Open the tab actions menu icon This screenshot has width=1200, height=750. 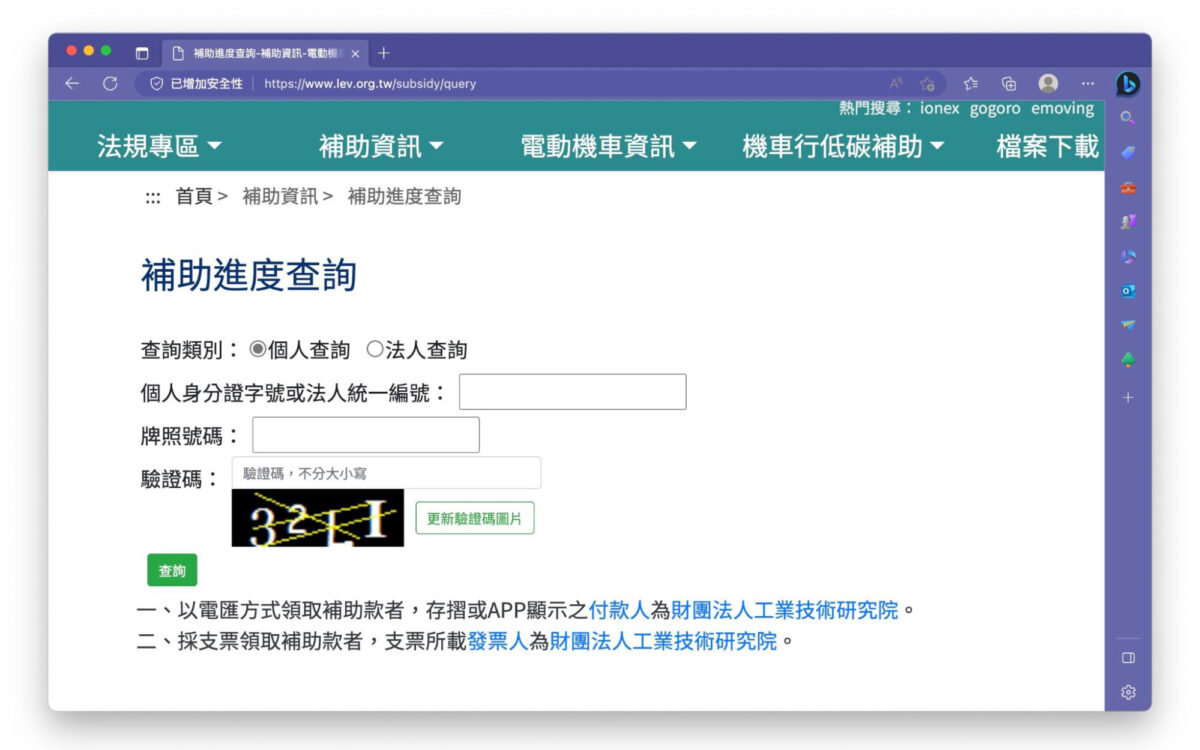[142, 53]
